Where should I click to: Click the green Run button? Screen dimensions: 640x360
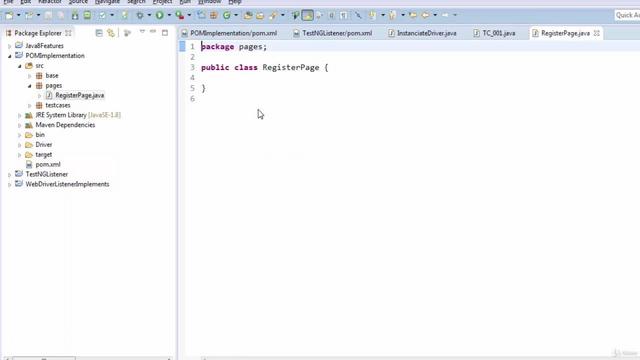tap(160, 16)
